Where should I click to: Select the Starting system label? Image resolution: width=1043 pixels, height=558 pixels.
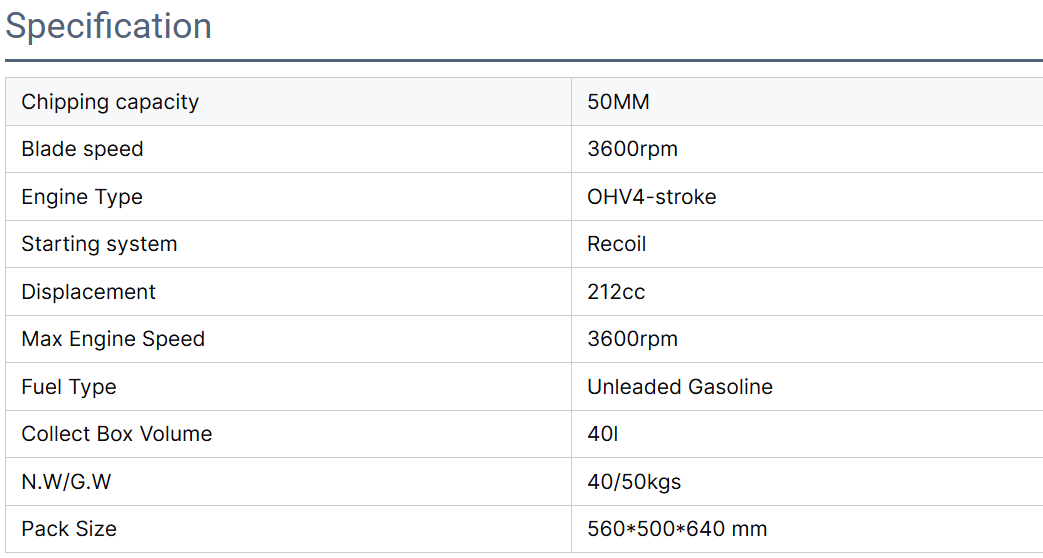[x=99, y=244]
